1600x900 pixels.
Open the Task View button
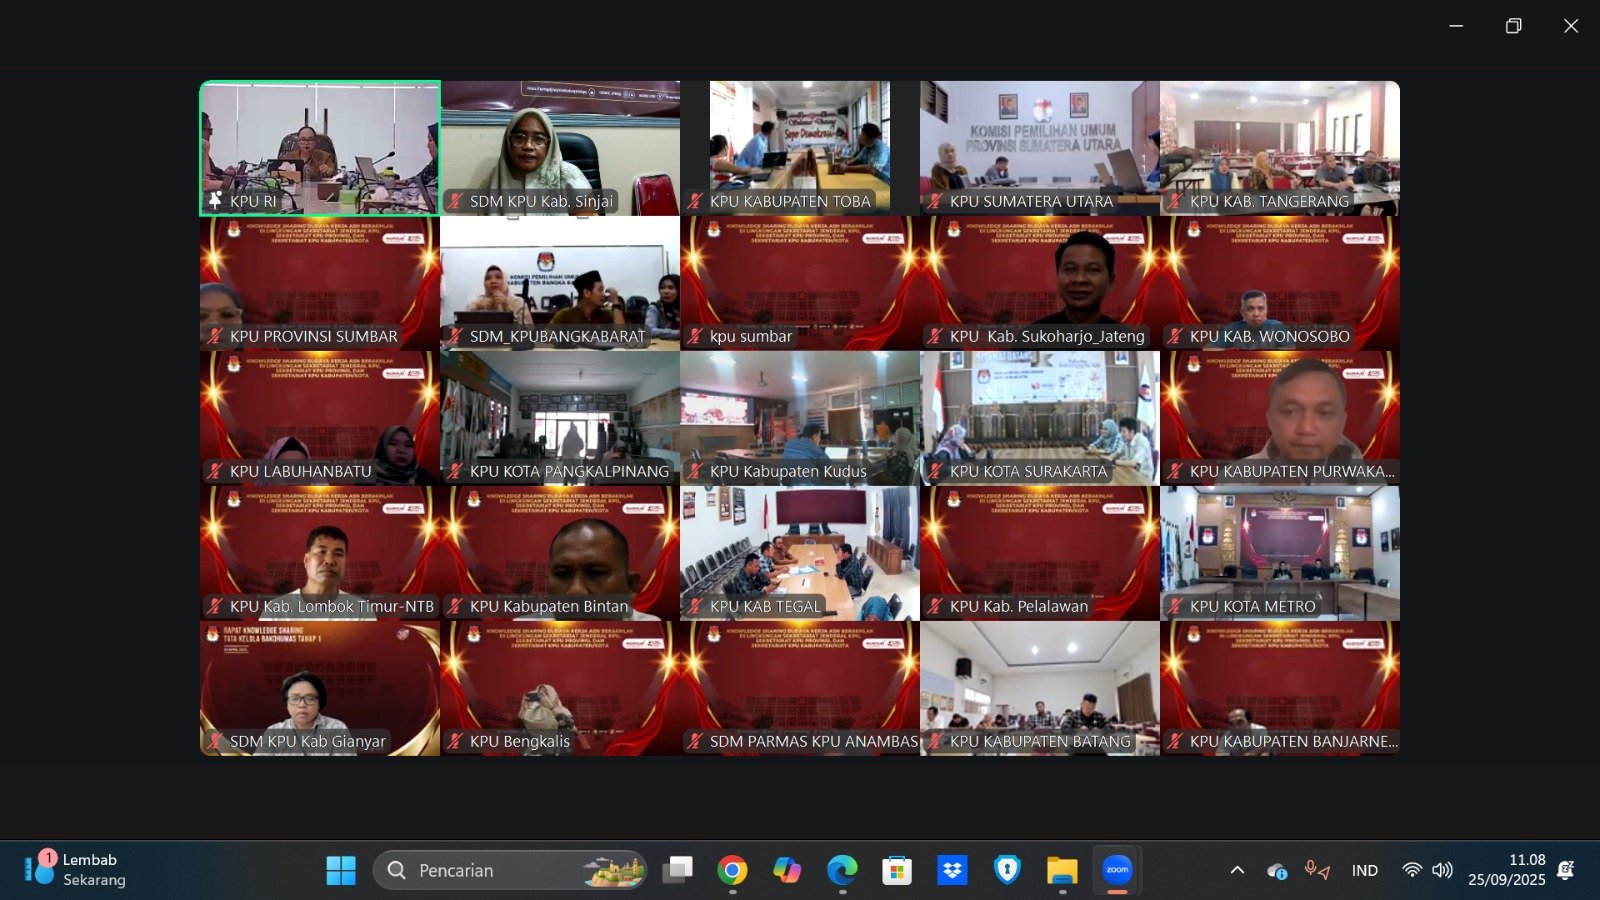coord(678,871)
